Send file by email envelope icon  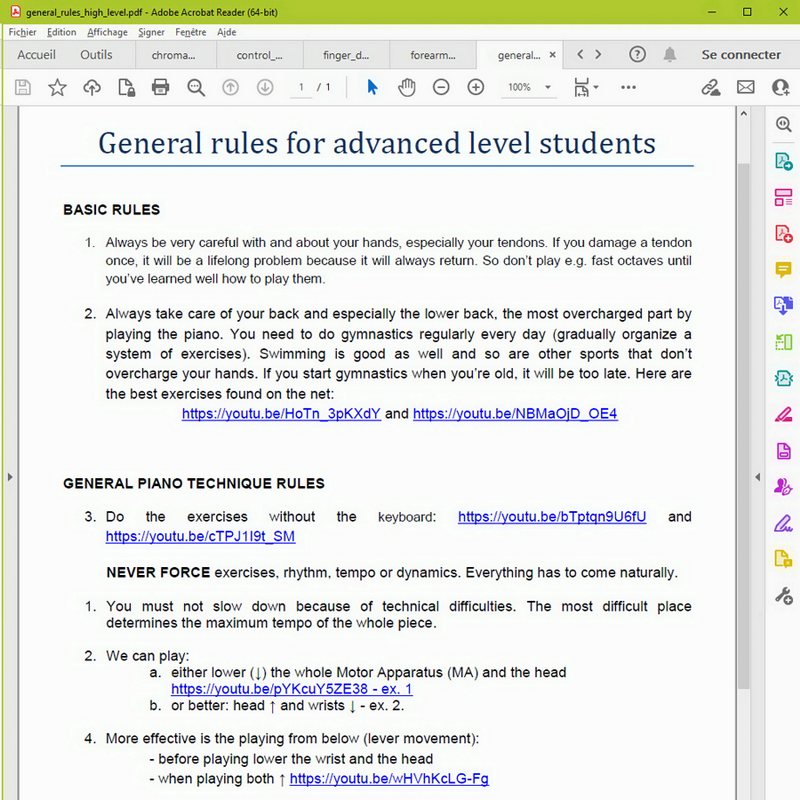point(745,87)
